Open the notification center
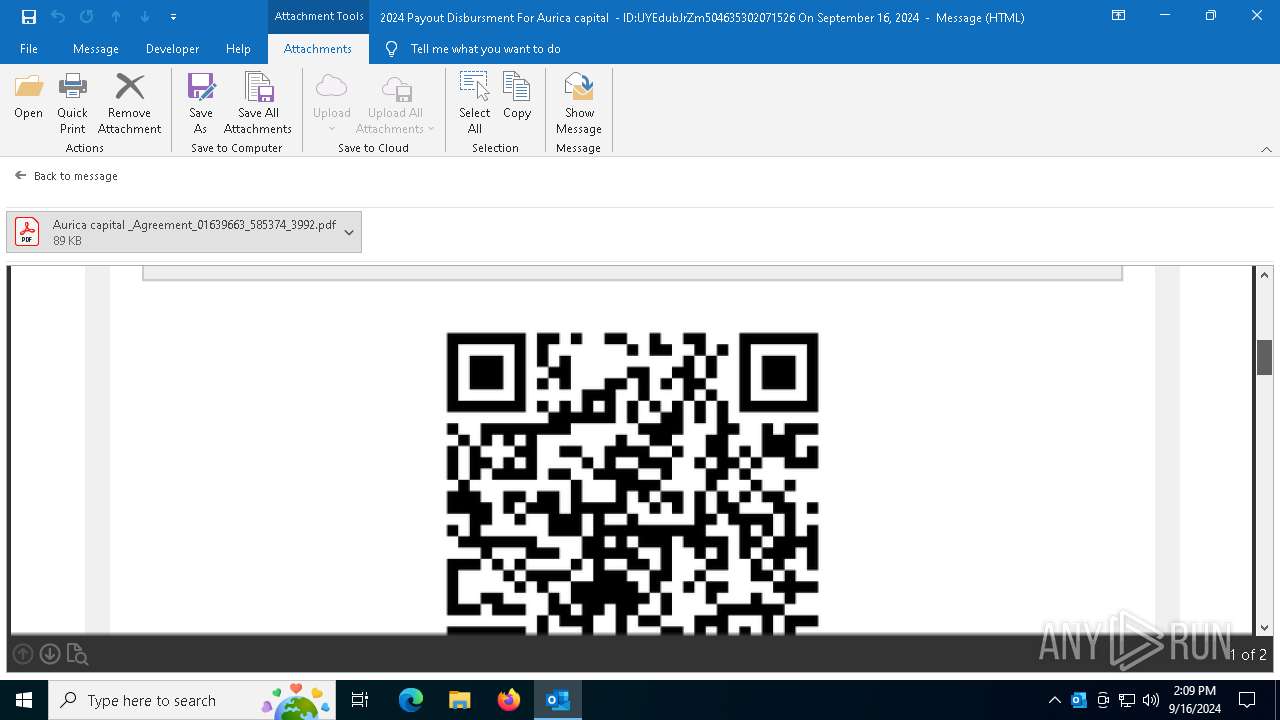 click(1247, 700)
